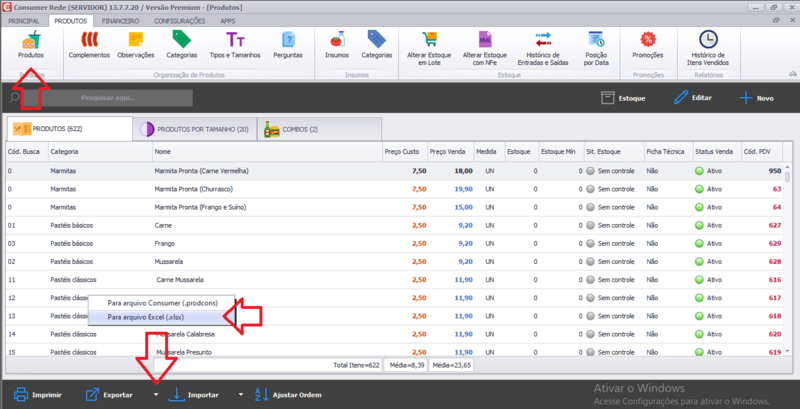Viewport: 800px width, 409px height.
Task: Click price 19,90 in Preço Venda
Action: tap(463, 189)
